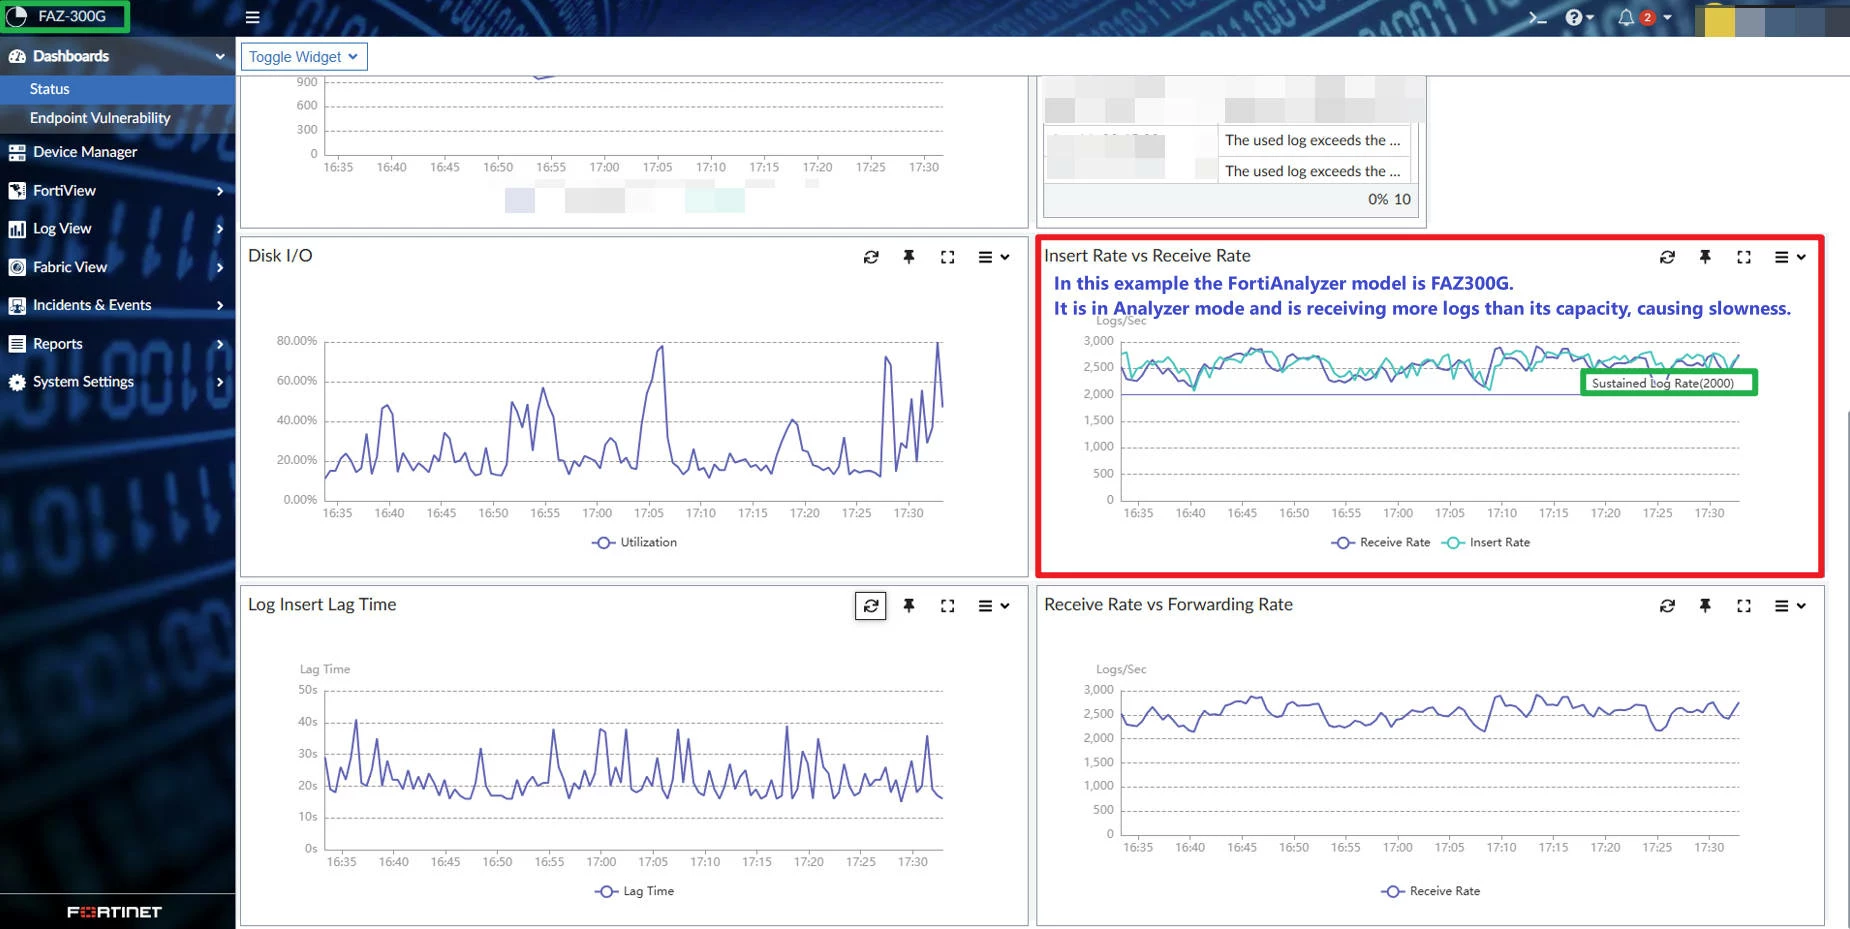Expand Disk I/O widget to fullscreen
The width and height of the screenshot is (1850, 929).
click(x=947, y=257)
